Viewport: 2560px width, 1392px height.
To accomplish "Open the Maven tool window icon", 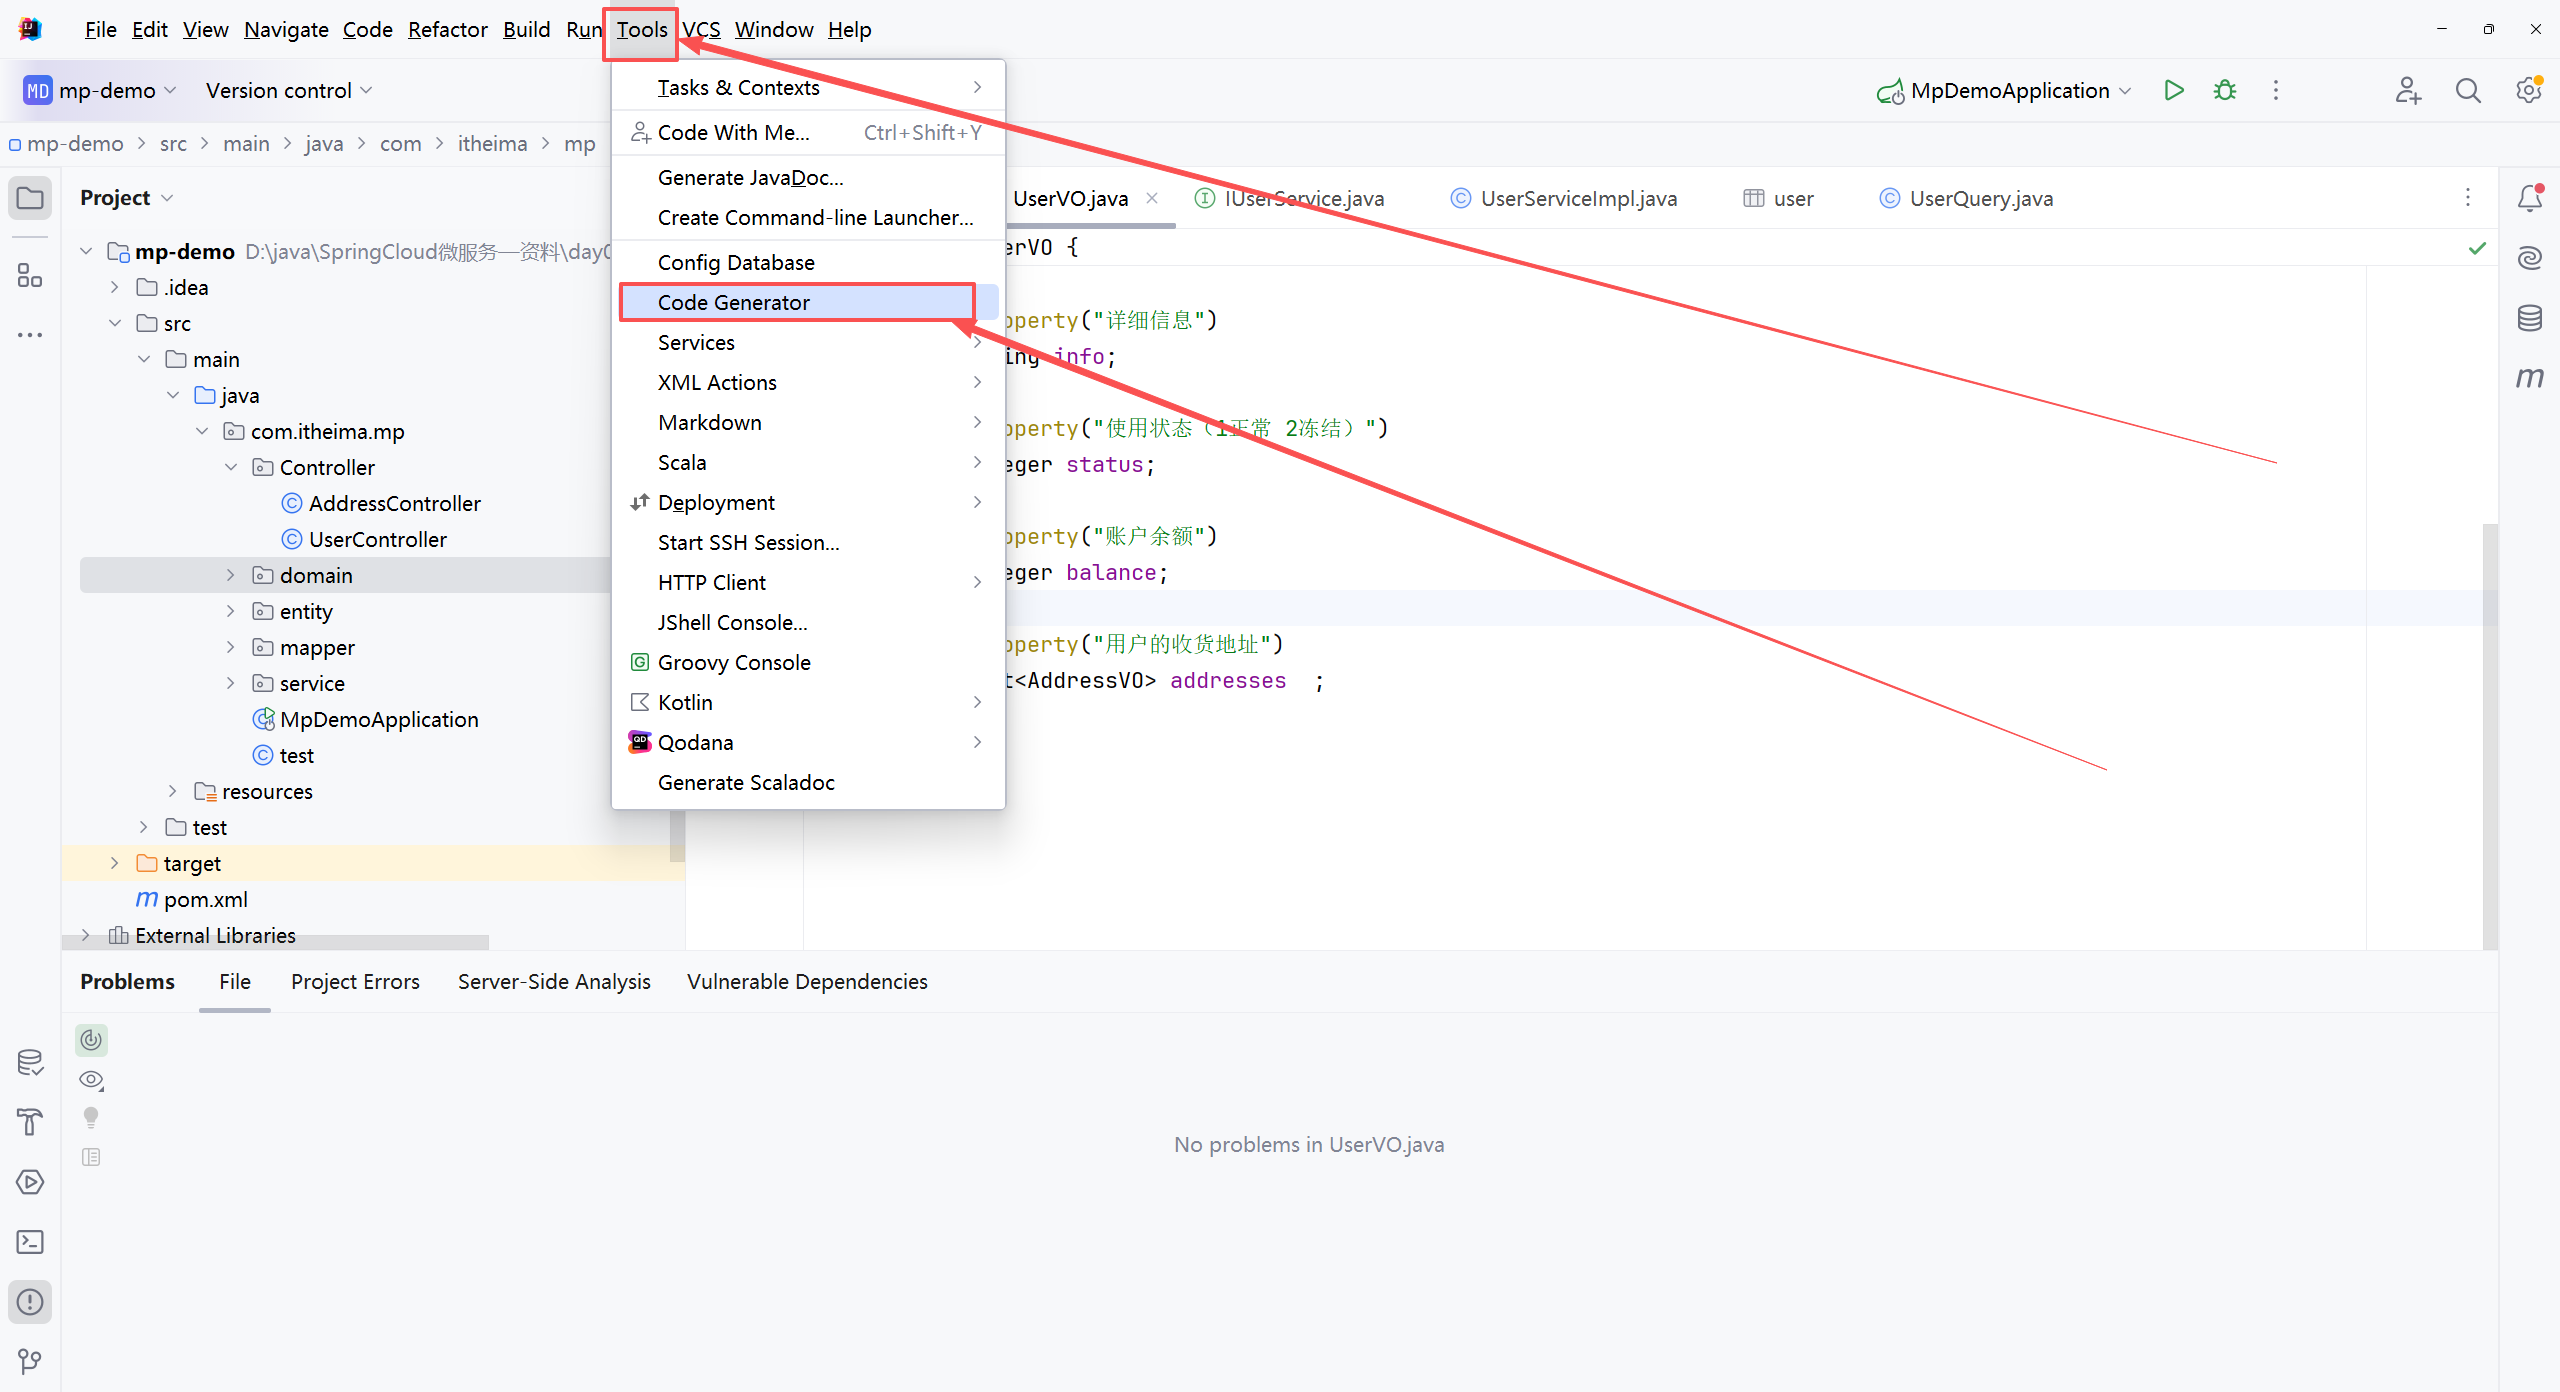I will pos(2529,378).
